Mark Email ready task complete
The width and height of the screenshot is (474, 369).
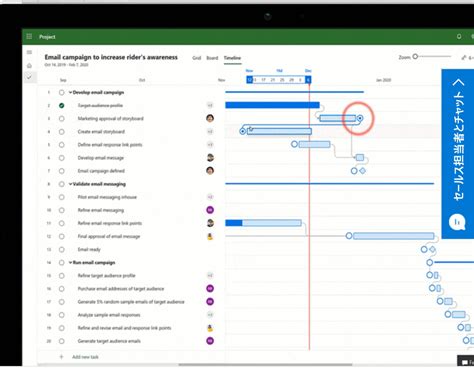click(61, 250)
